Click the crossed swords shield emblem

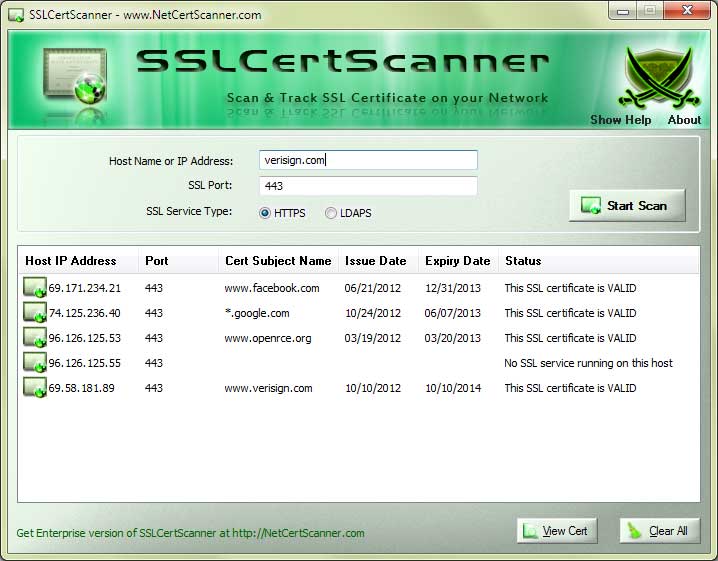coord(659,76)
